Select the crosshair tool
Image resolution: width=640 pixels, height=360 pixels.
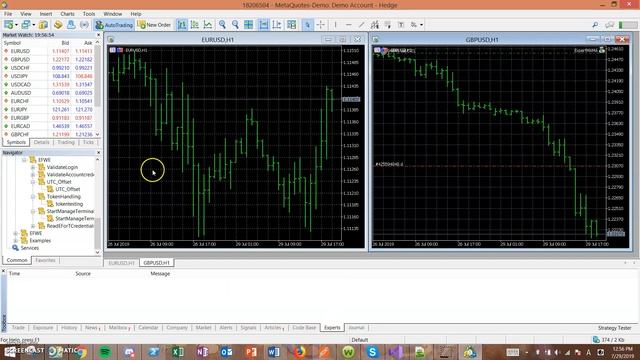[320, 25]
